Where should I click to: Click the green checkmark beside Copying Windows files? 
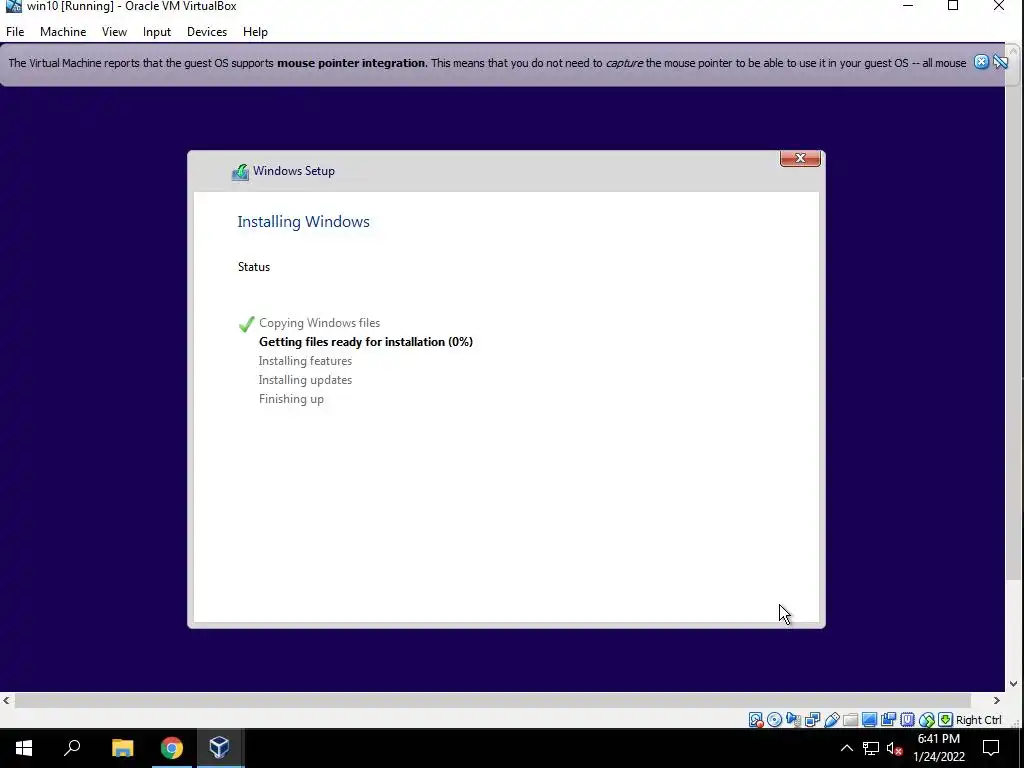point(246,324)
